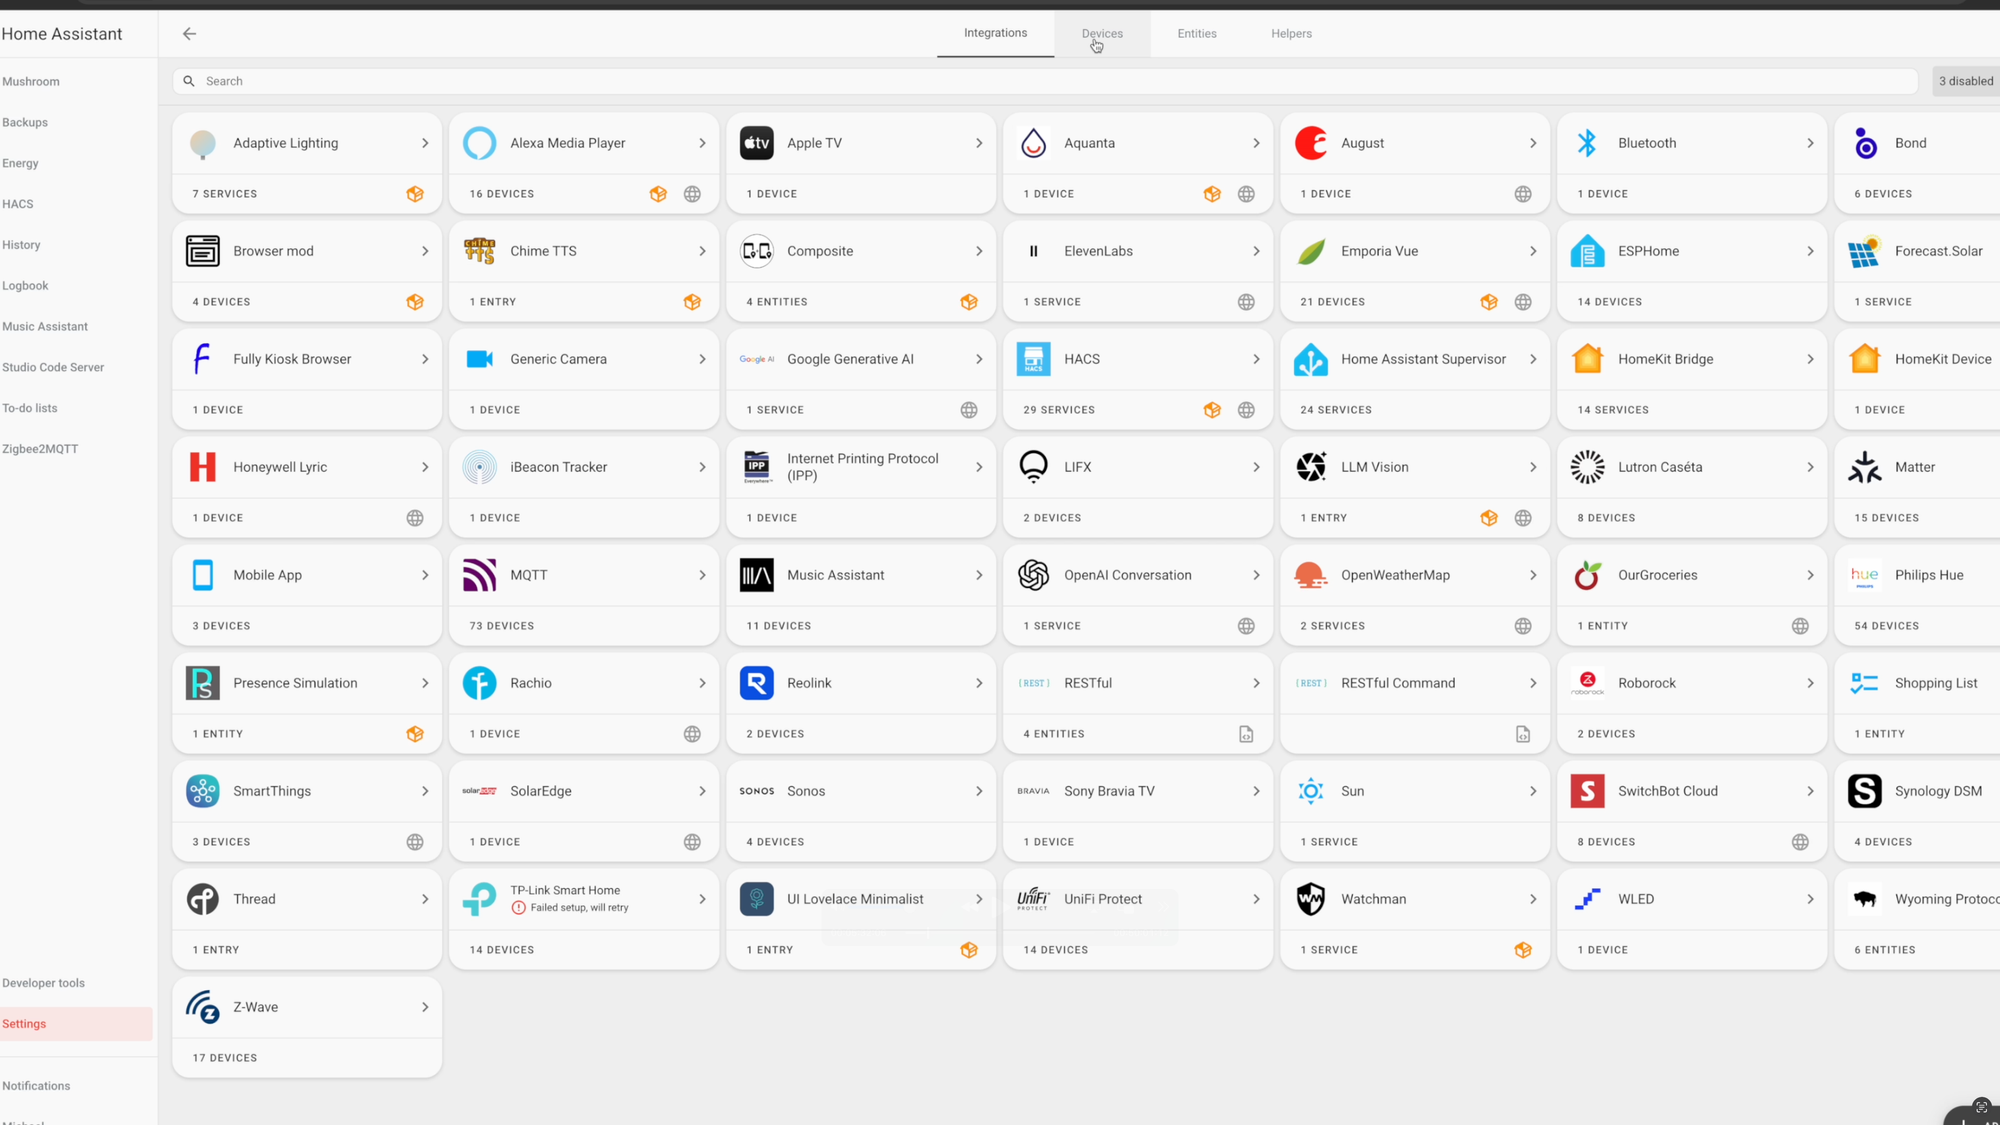Image resolution: width=2000 pixels, height=1125 pixels.
Task: Expand WLED card chevron arrow
Action: 1810,899
